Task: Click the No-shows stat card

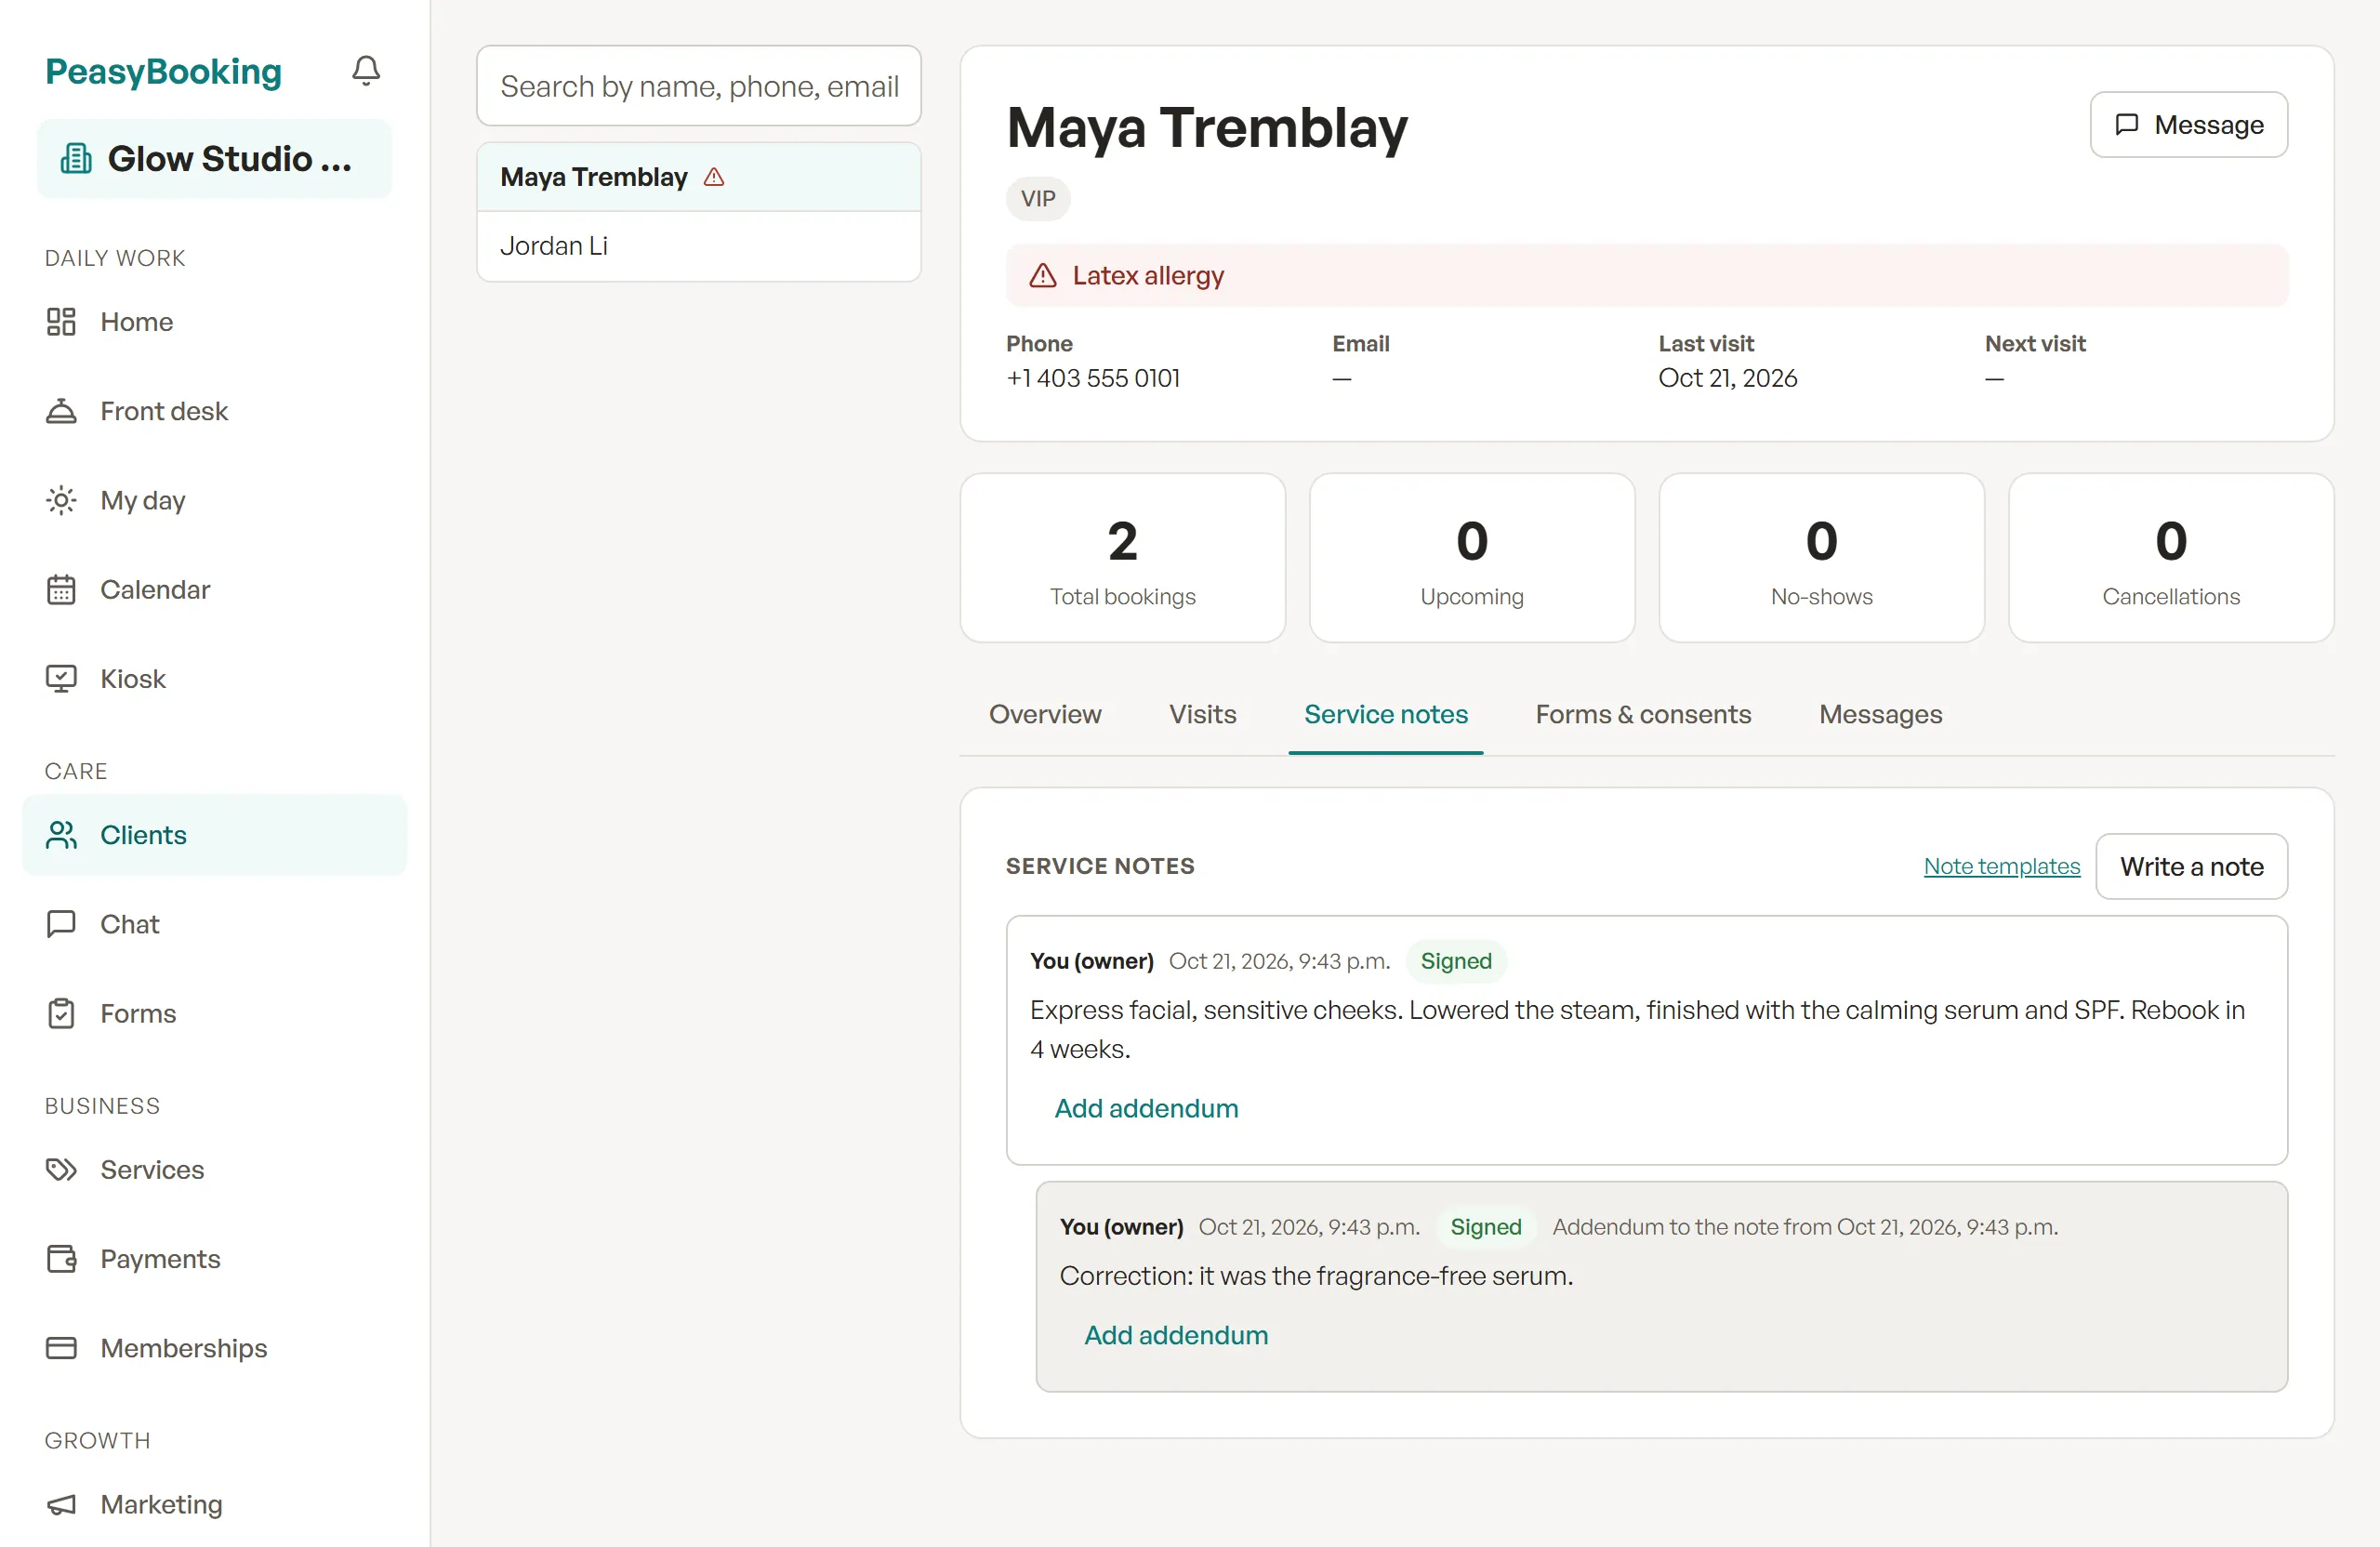Action: [x=1821, y=558]
